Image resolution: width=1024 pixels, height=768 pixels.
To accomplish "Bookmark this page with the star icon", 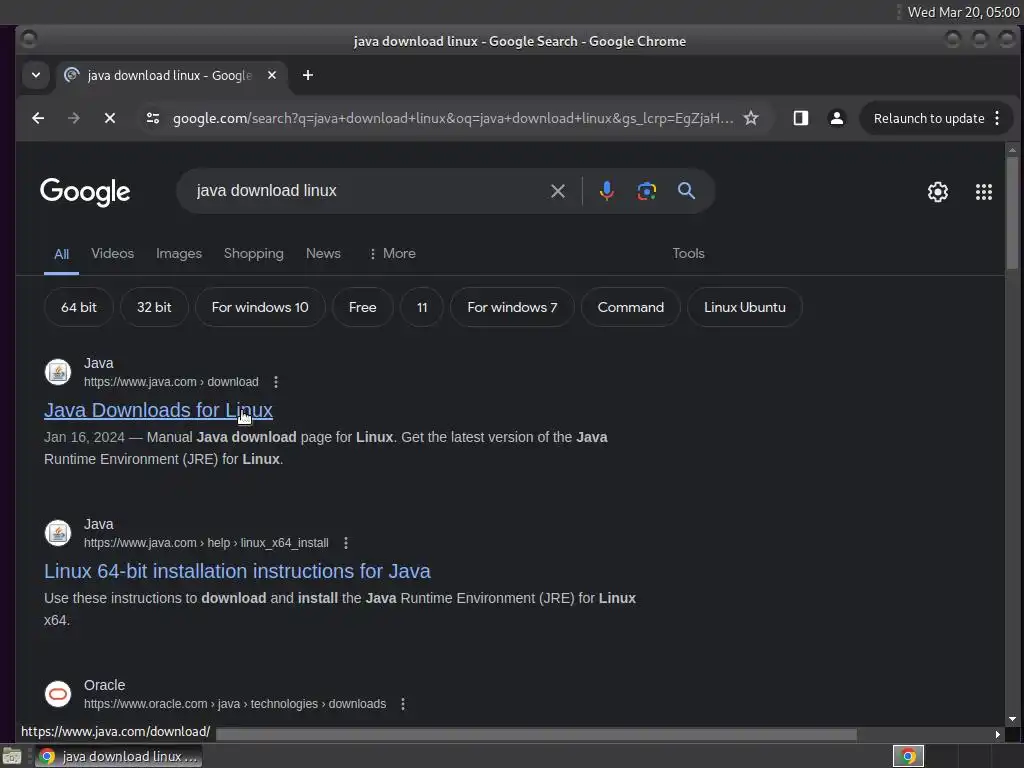I will (x=751, y=118).
